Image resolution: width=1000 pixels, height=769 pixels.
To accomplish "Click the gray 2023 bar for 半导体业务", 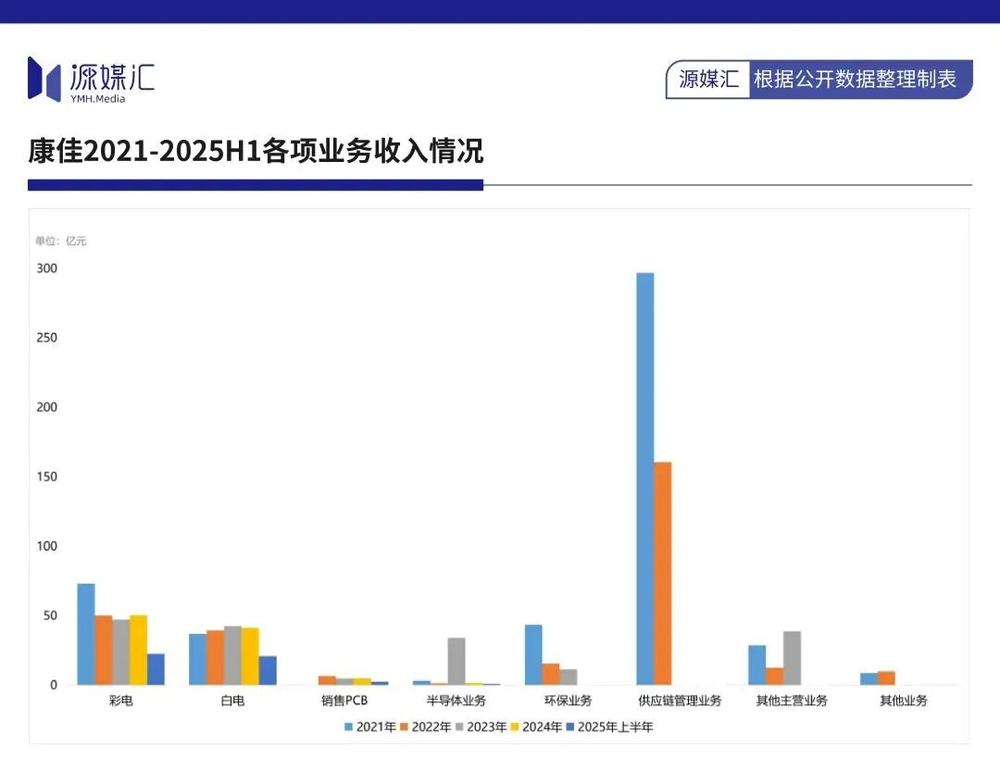I will click(457, 661).
